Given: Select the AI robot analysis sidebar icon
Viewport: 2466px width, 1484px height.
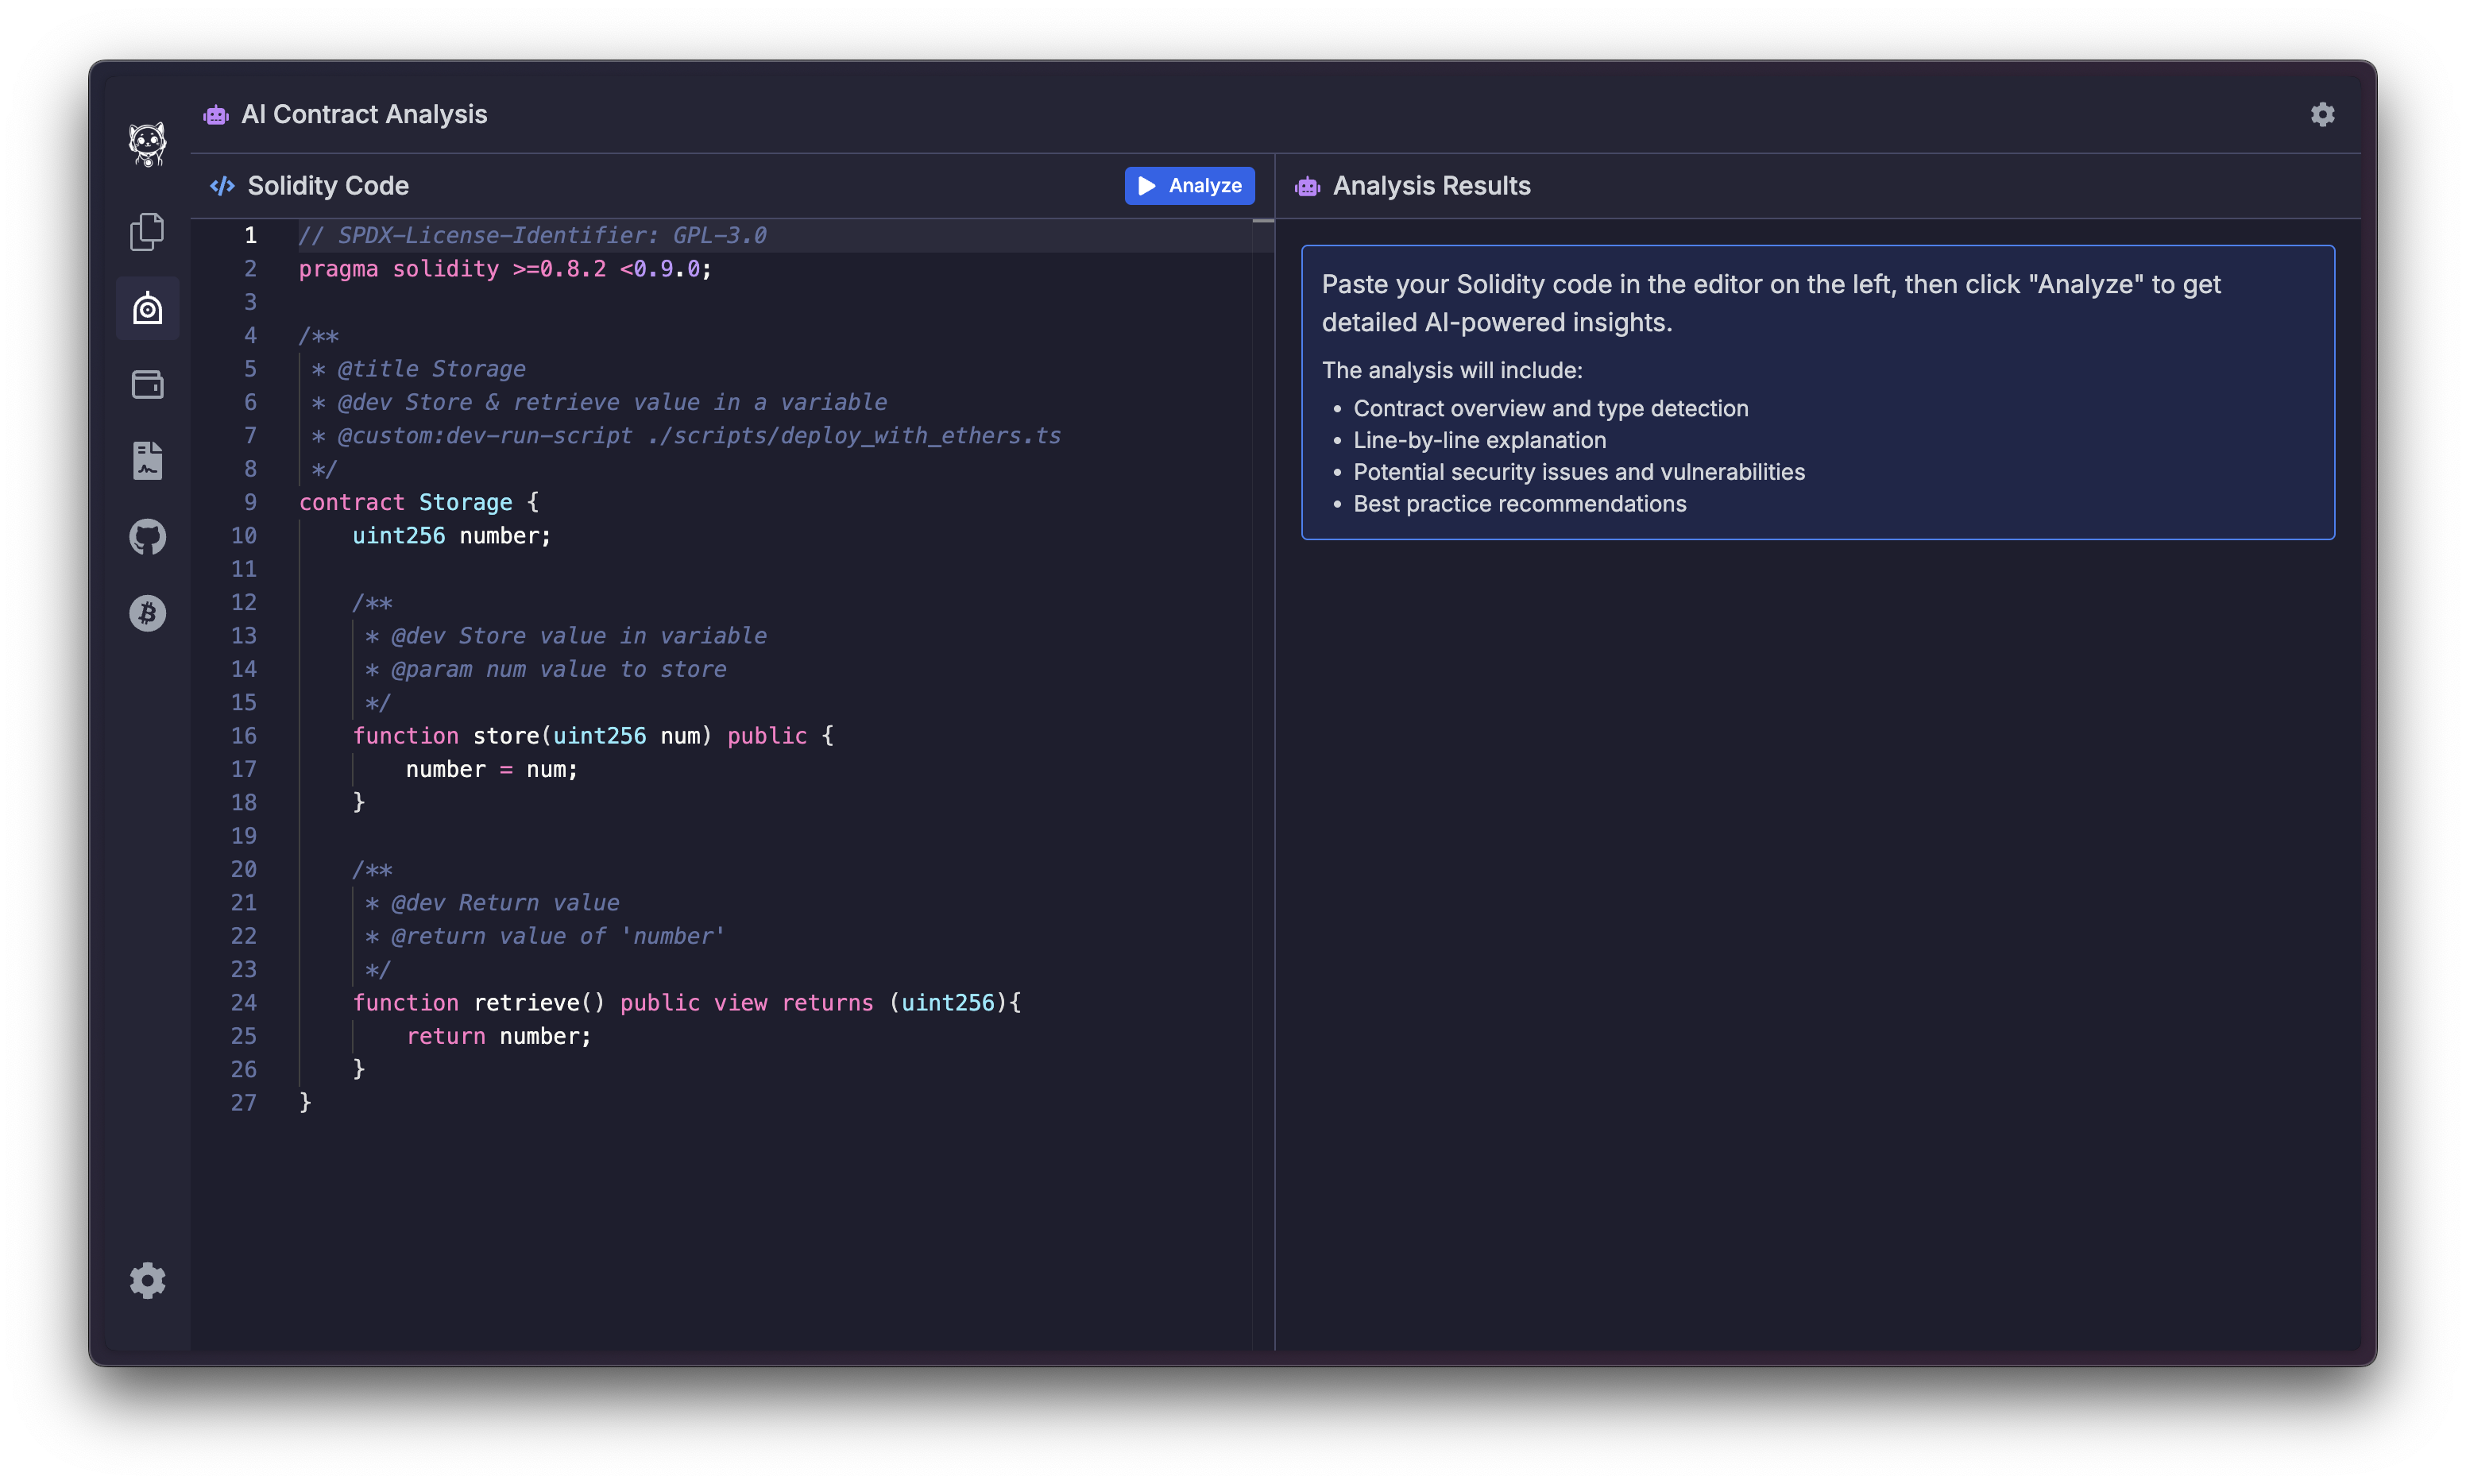Looking at the screenshot, I should (147, 308).
